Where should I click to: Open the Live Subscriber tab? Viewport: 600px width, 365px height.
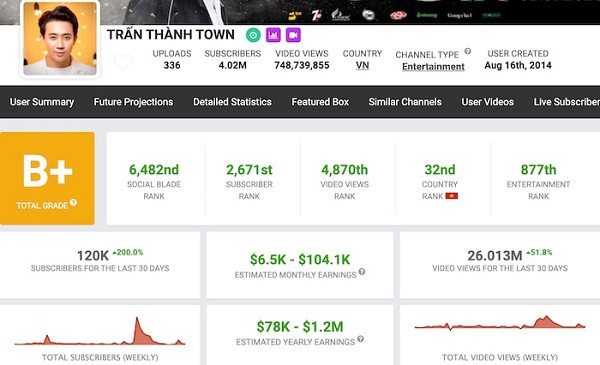[567, 102]
